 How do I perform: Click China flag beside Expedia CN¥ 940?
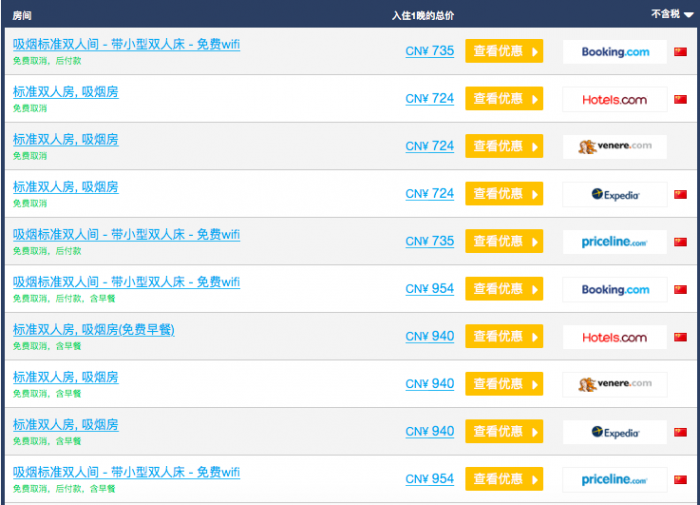coord(680,432)
